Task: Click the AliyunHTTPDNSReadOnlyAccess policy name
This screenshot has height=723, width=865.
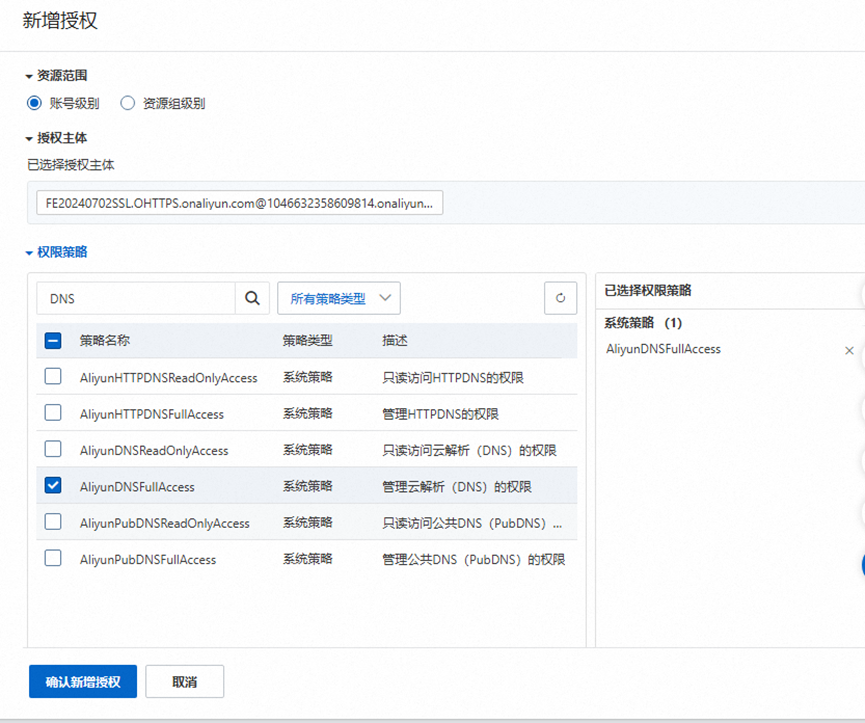Action: [x=168, y=378]
